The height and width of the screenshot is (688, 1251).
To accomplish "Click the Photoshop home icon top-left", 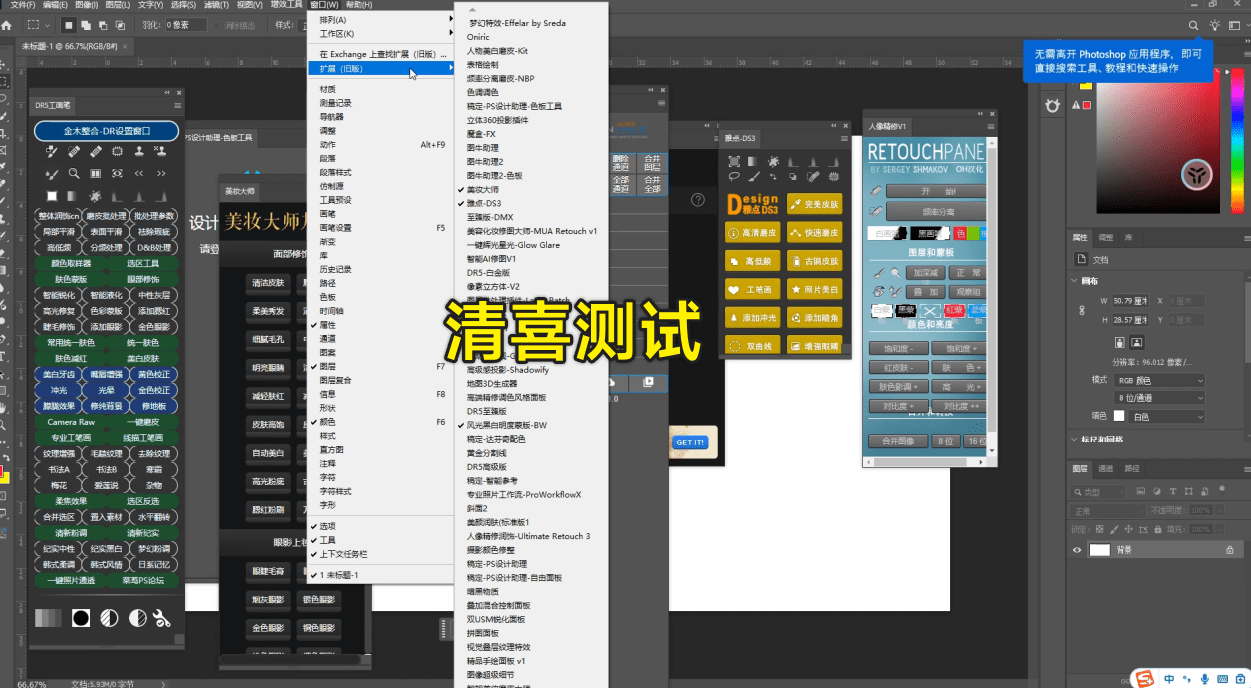I will [x=8, y=26].
